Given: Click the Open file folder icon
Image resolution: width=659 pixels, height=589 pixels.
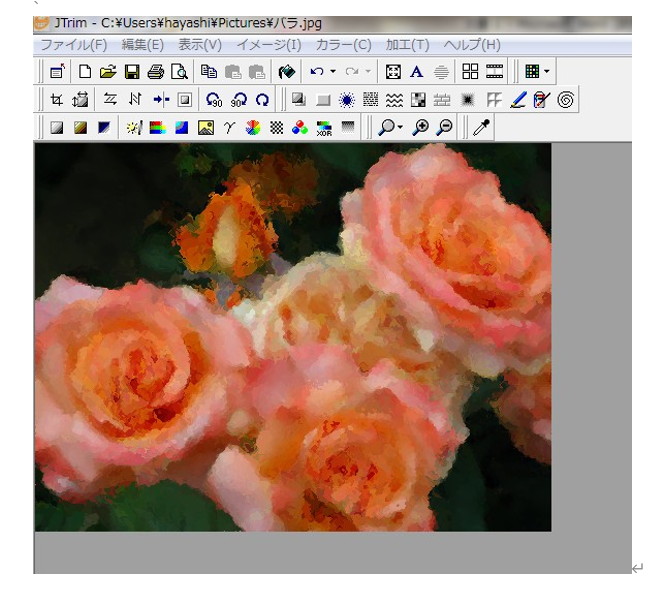Looking at the screenshot, I should tap(108, 72).
